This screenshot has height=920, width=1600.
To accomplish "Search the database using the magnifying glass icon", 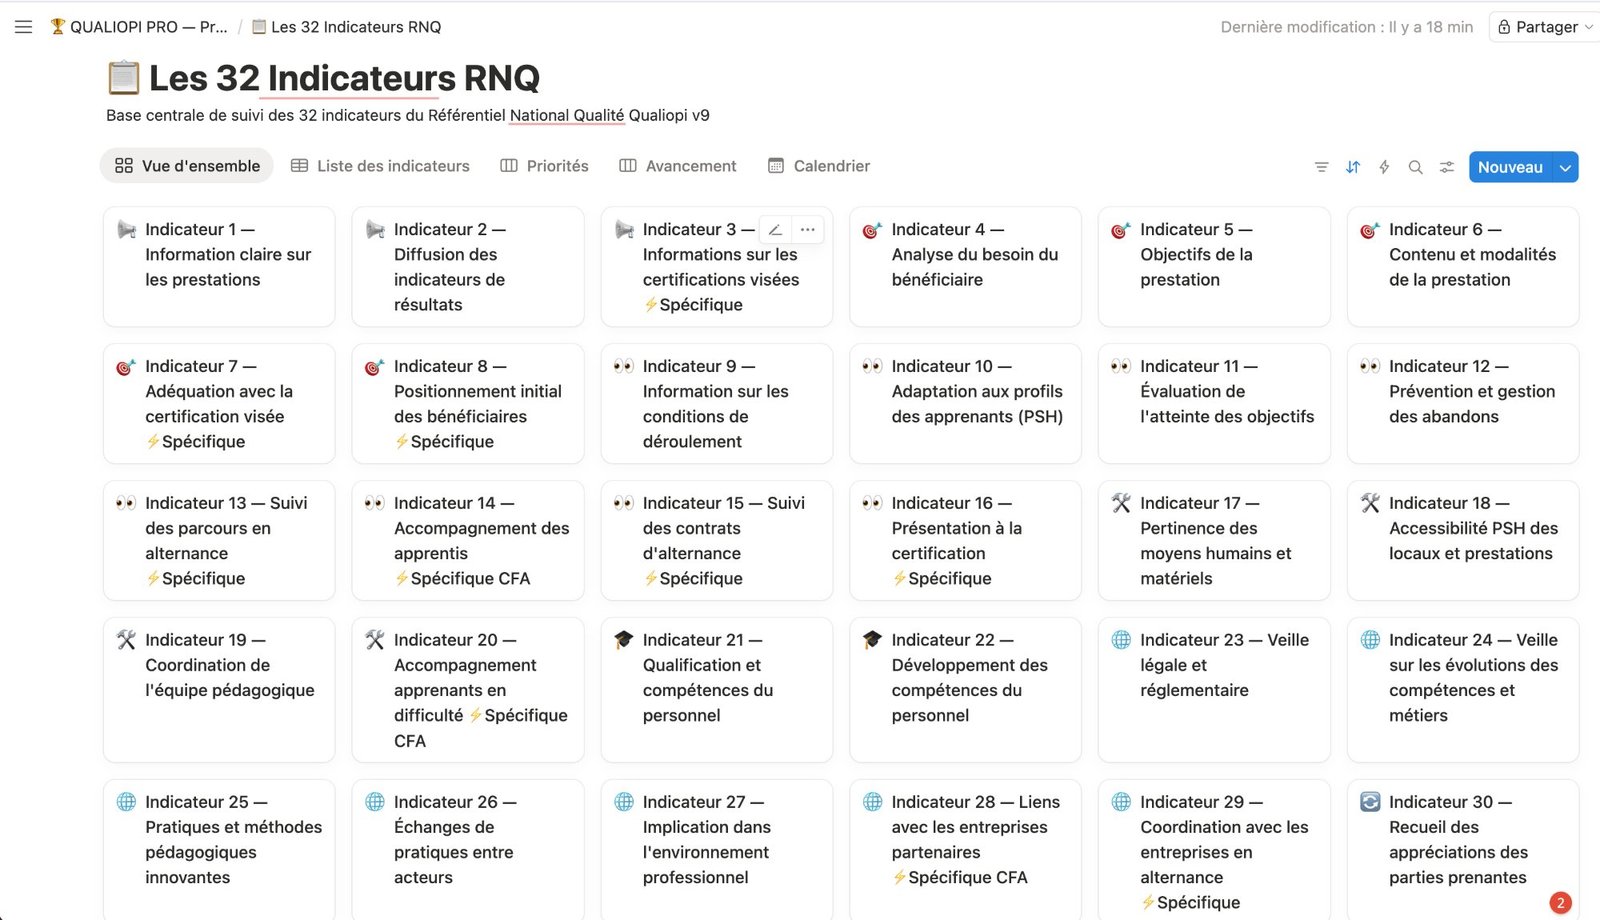I will (x=1415, y=167).
